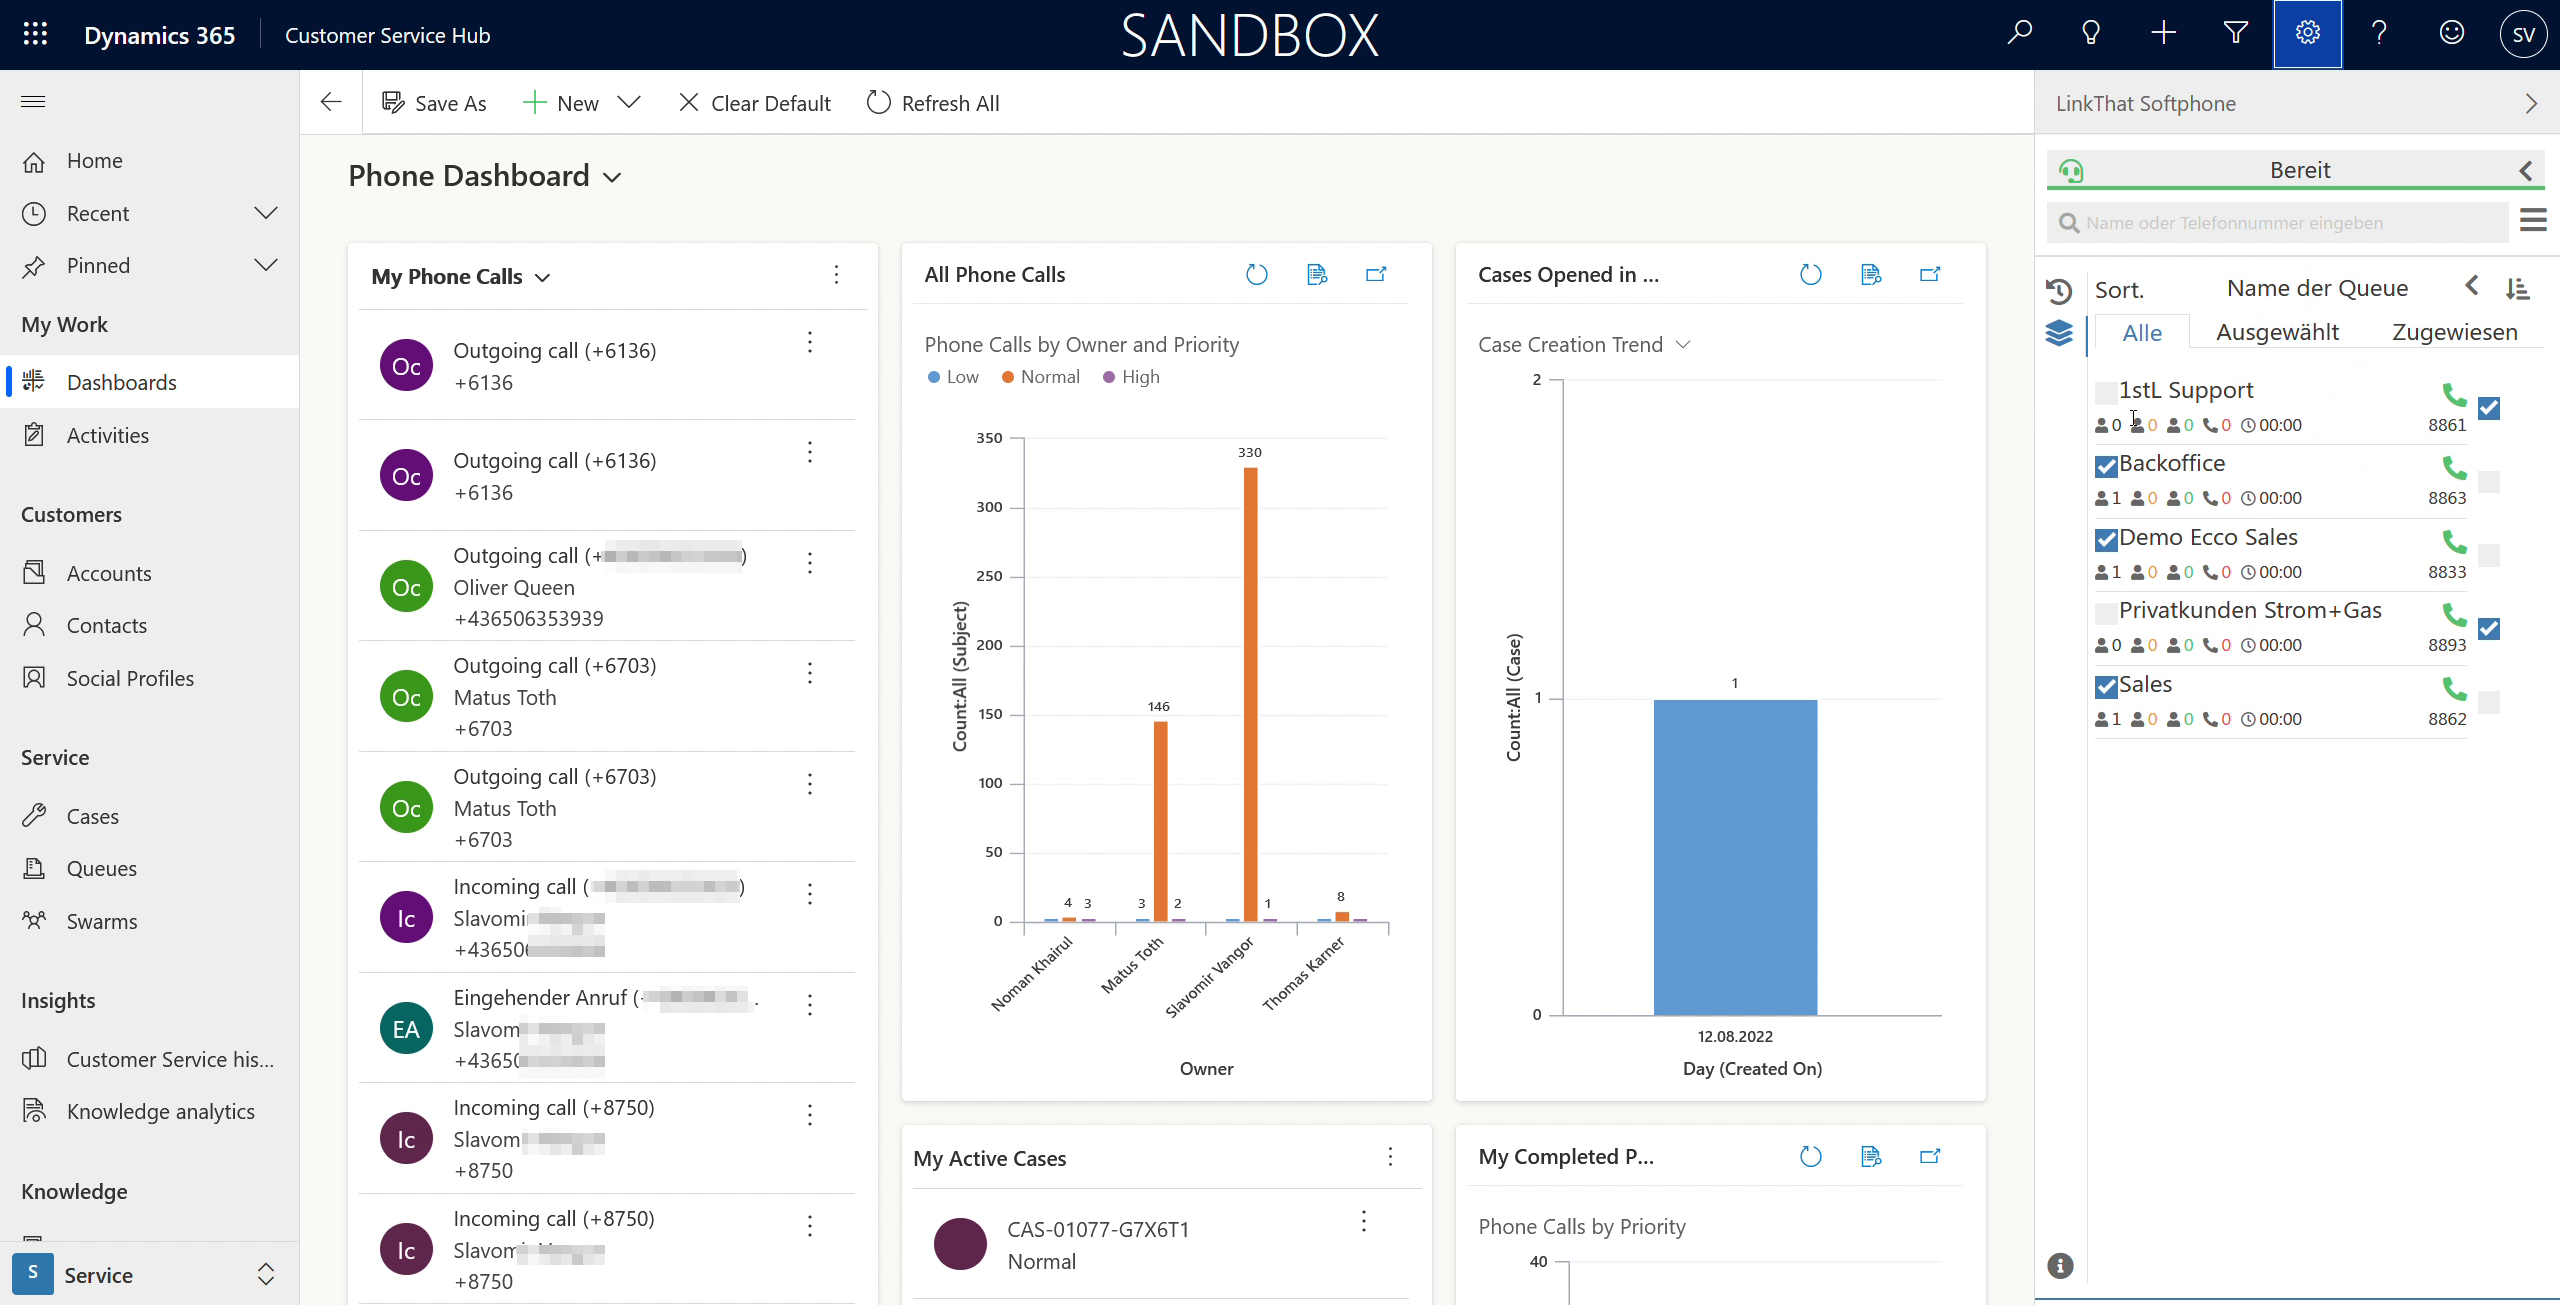This screenshot has height=1305, width=2560.
Task: Open the advanced find funnel icon
Action: (2235, 34)
